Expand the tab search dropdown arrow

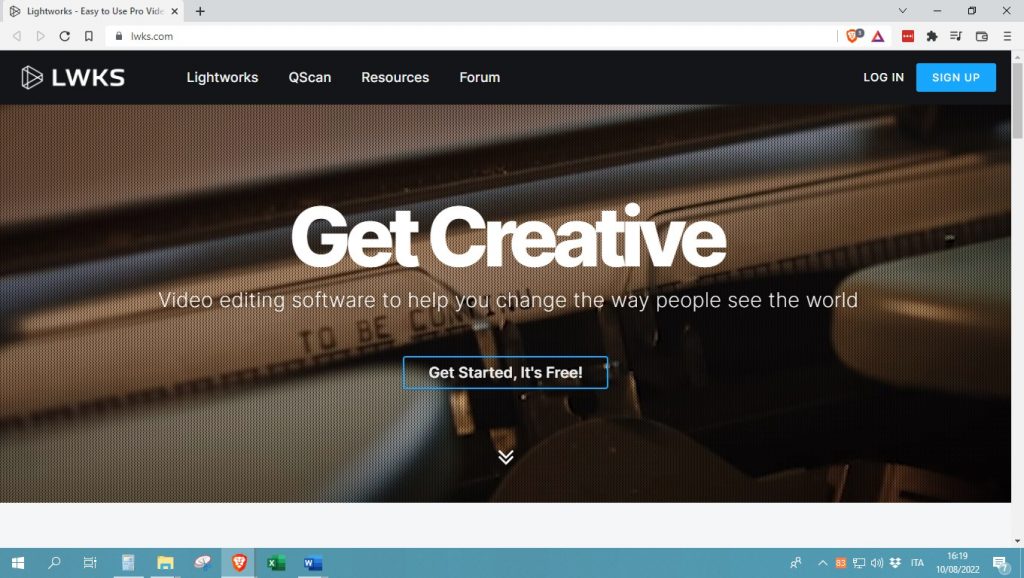click(x=903, y=10)
